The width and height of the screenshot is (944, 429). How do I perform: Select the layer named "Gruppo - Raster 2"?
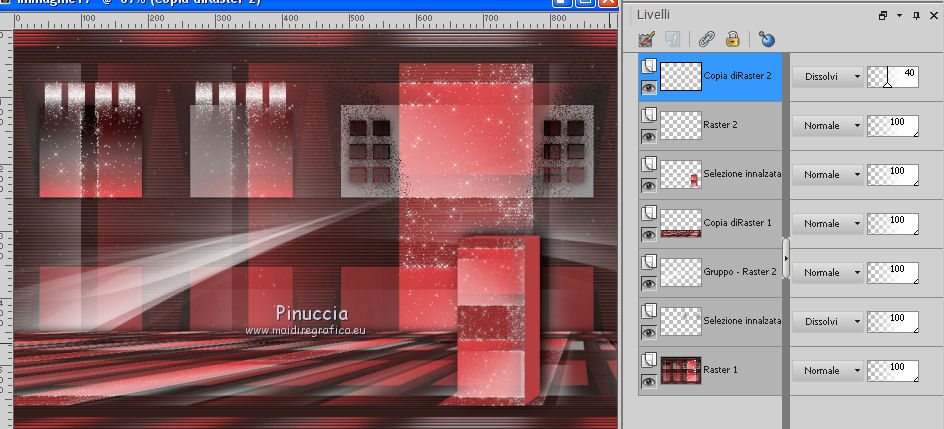(x=740, y=272)
